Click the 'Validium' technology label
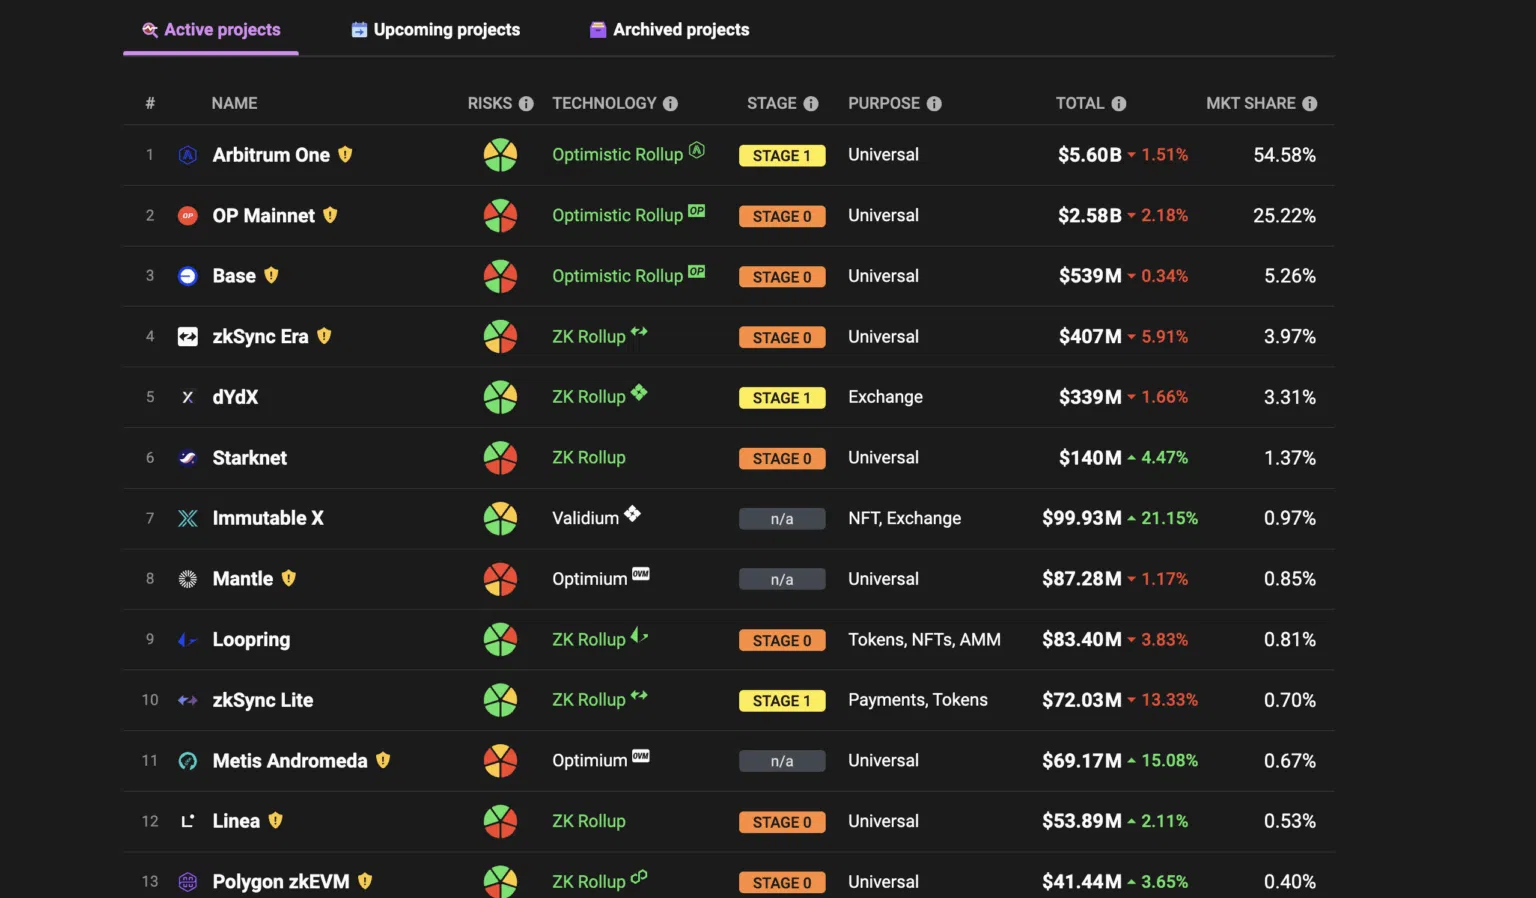Viewport: 1536px width, 898px height. (586, 518)
